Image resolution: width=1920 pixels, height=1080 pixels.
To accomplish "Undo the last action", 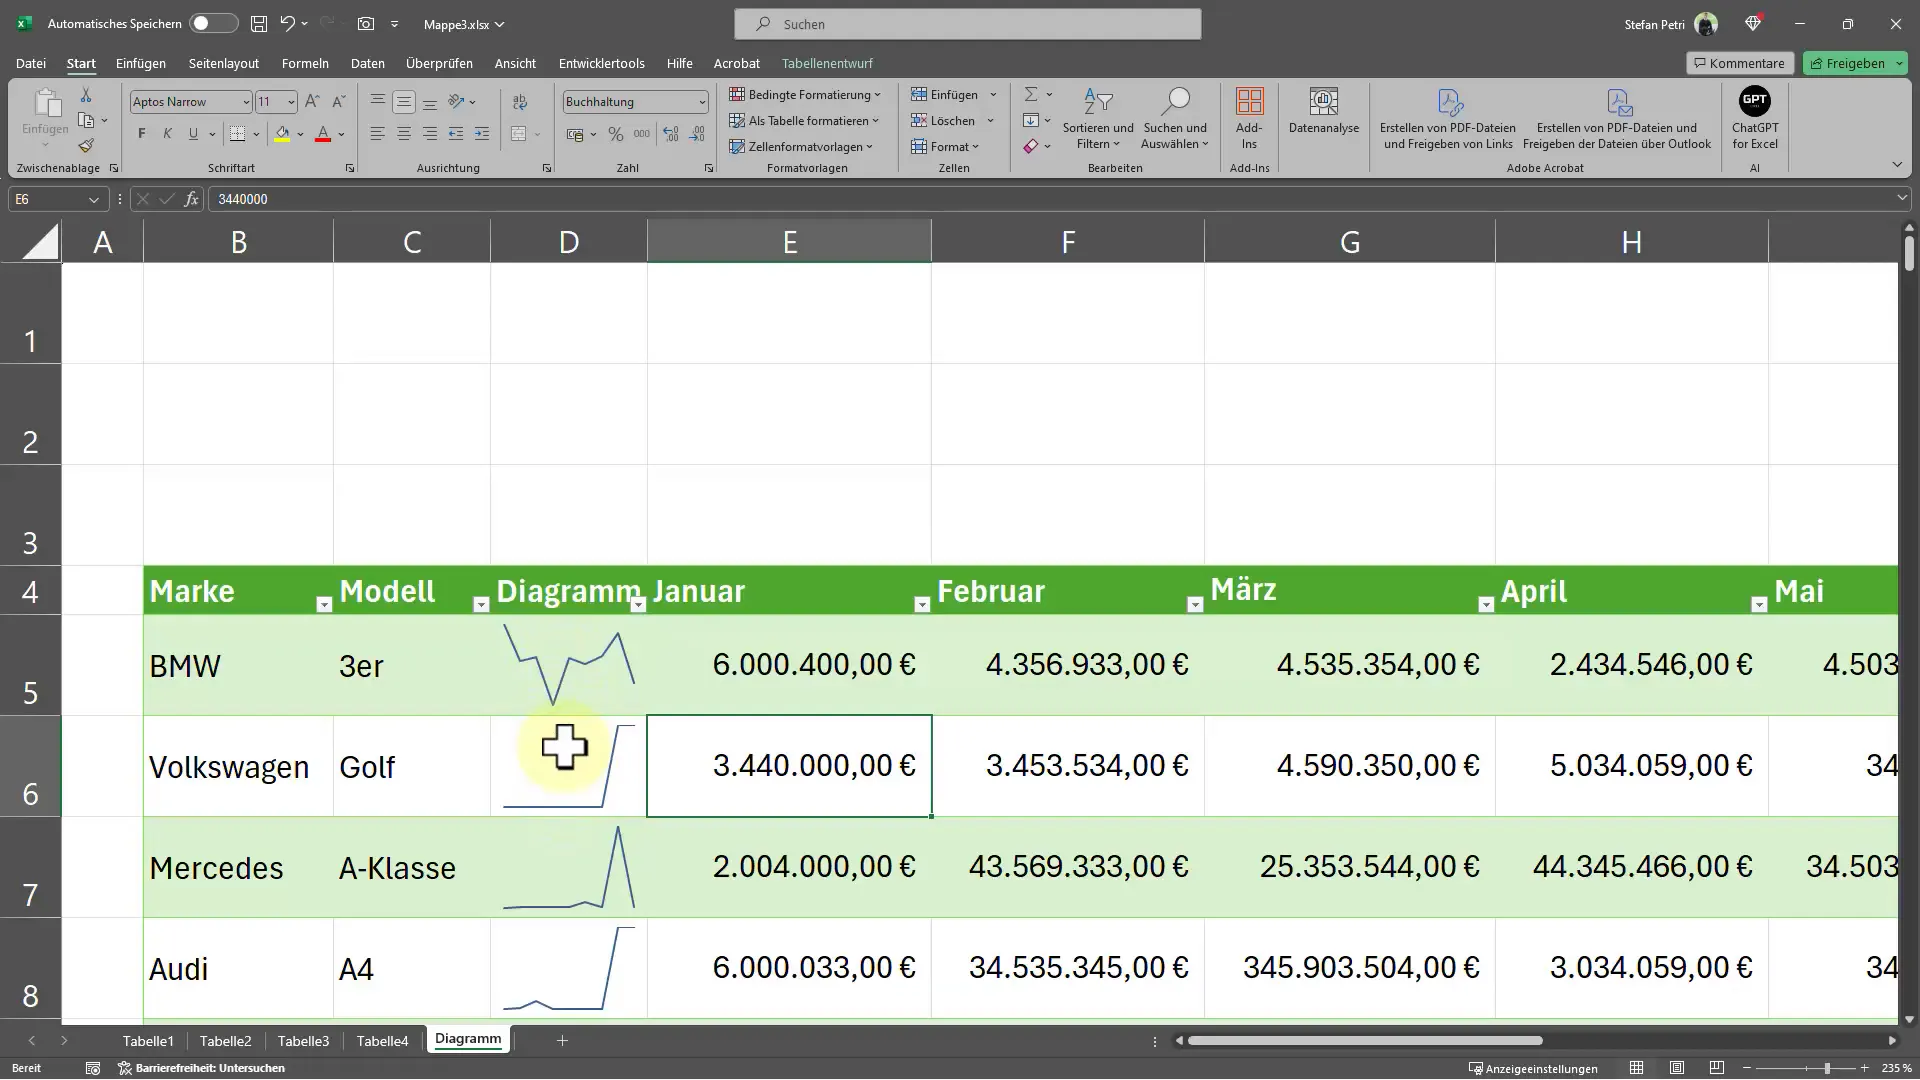I will pyautogui.click(x=288, y=23).
